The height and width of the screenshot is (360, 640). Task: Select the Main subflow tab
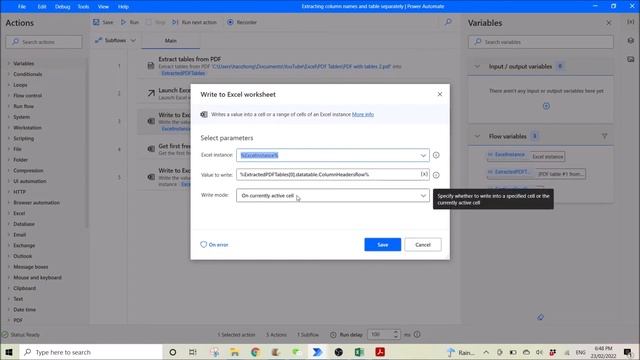171,40
